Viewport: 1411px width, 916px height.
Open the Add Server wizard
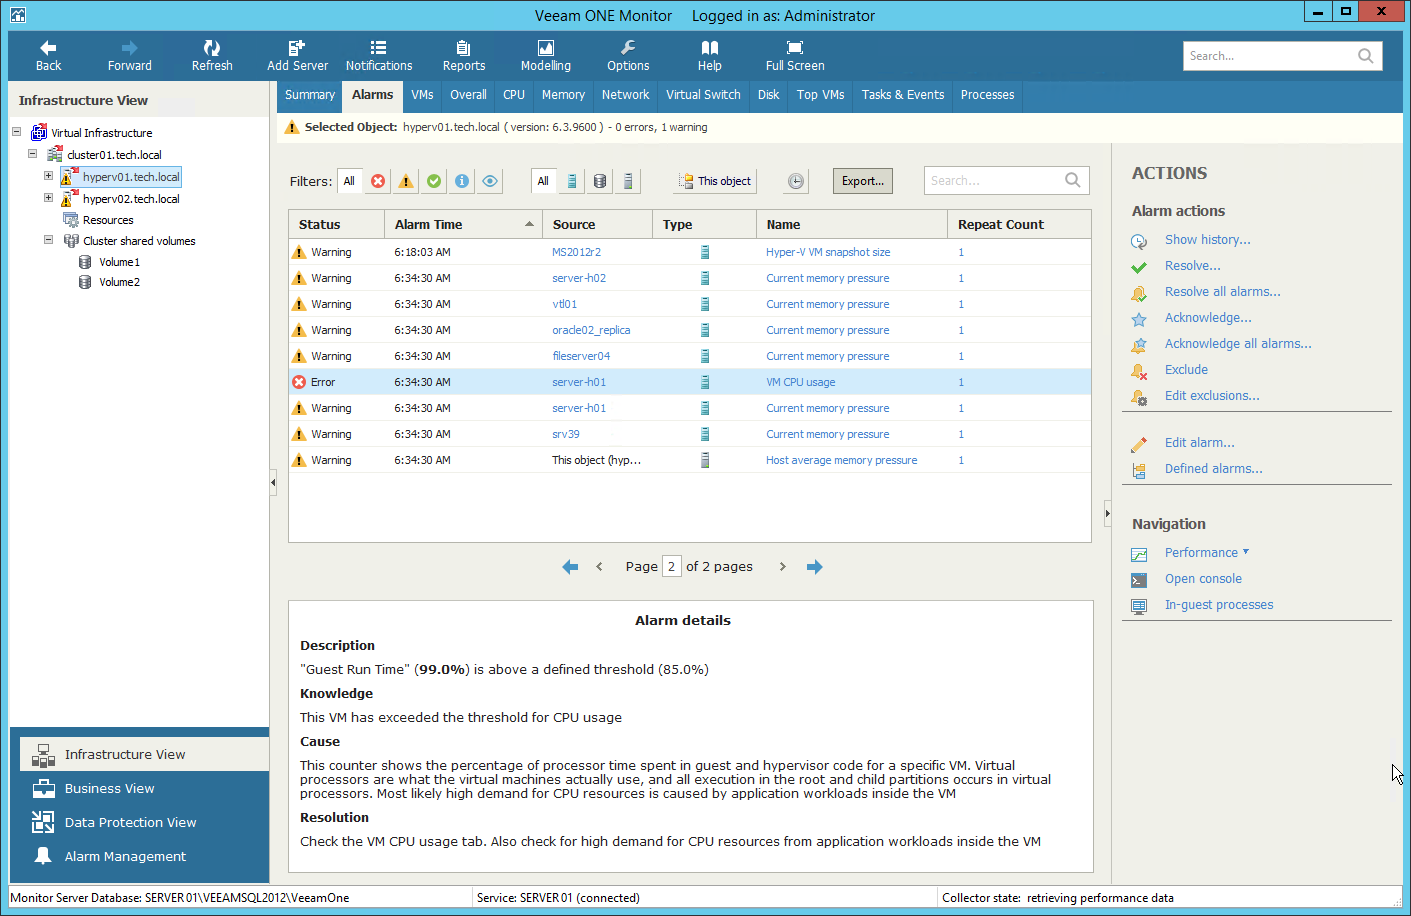(297, 56)
